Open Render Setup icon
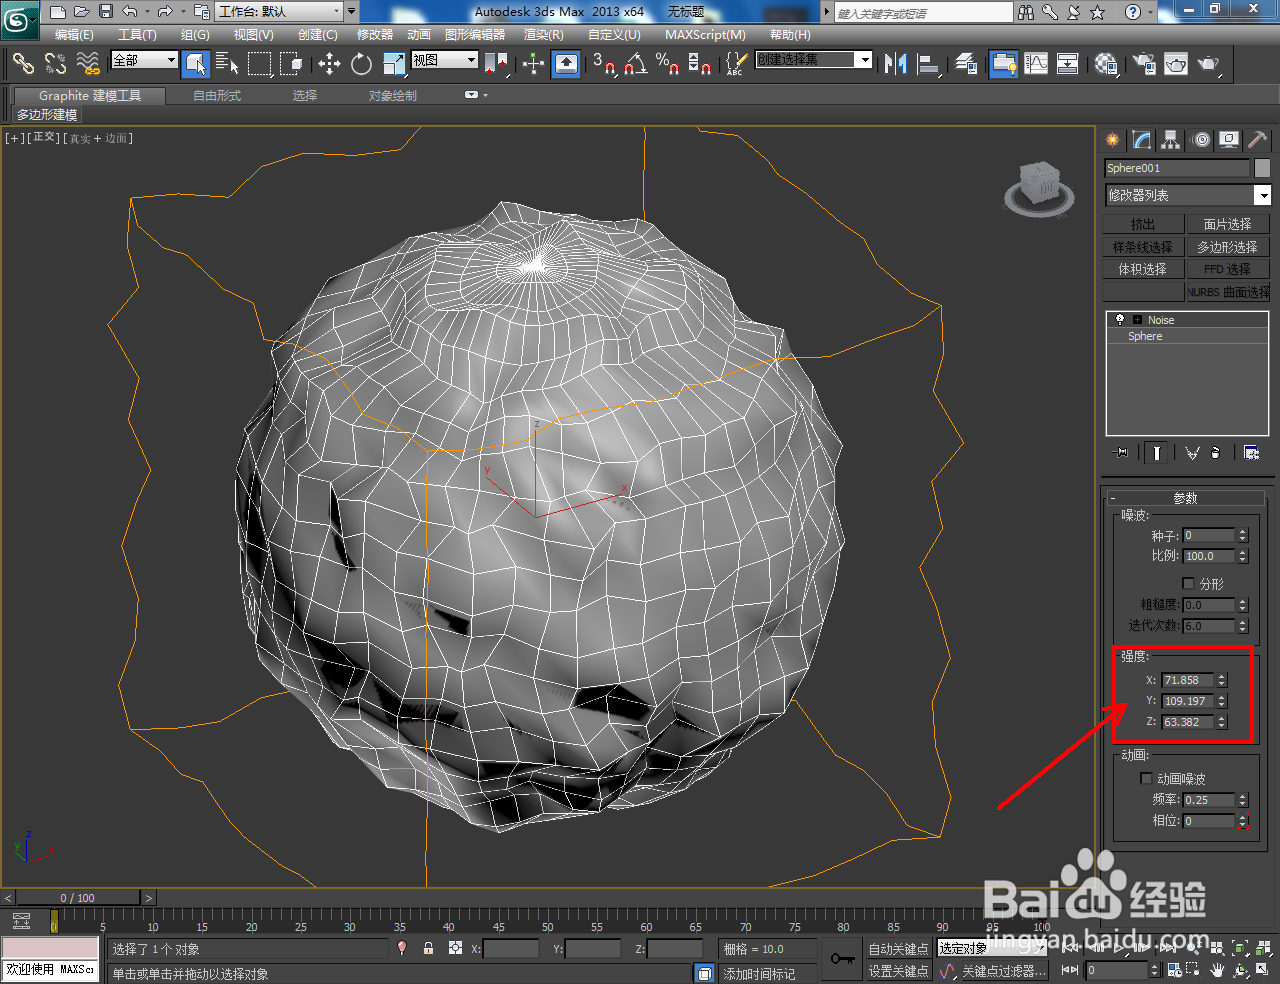The height and width of the screenshot is (984, 1280). [1143, 64]
